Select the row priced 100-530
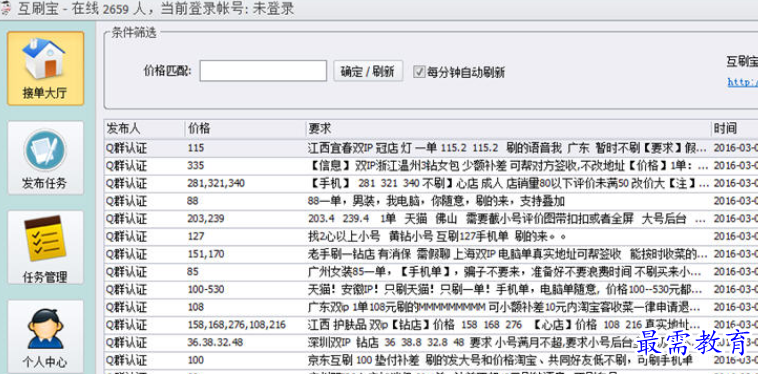Viewport: 758px width, 374px height. coord(431,290)
